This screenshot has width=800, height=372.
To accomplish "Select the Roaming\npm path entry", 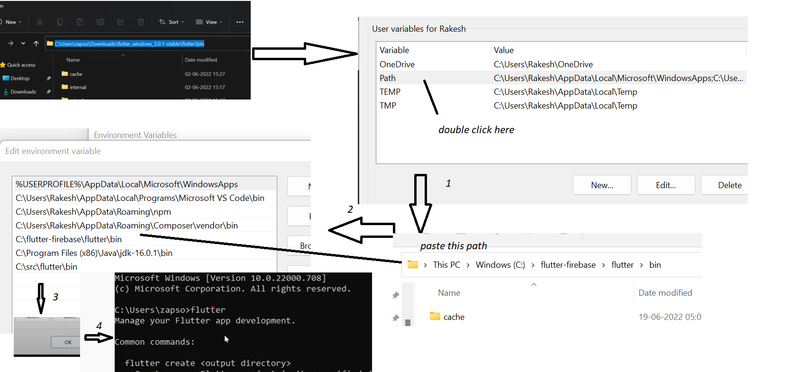I will 145,212.
